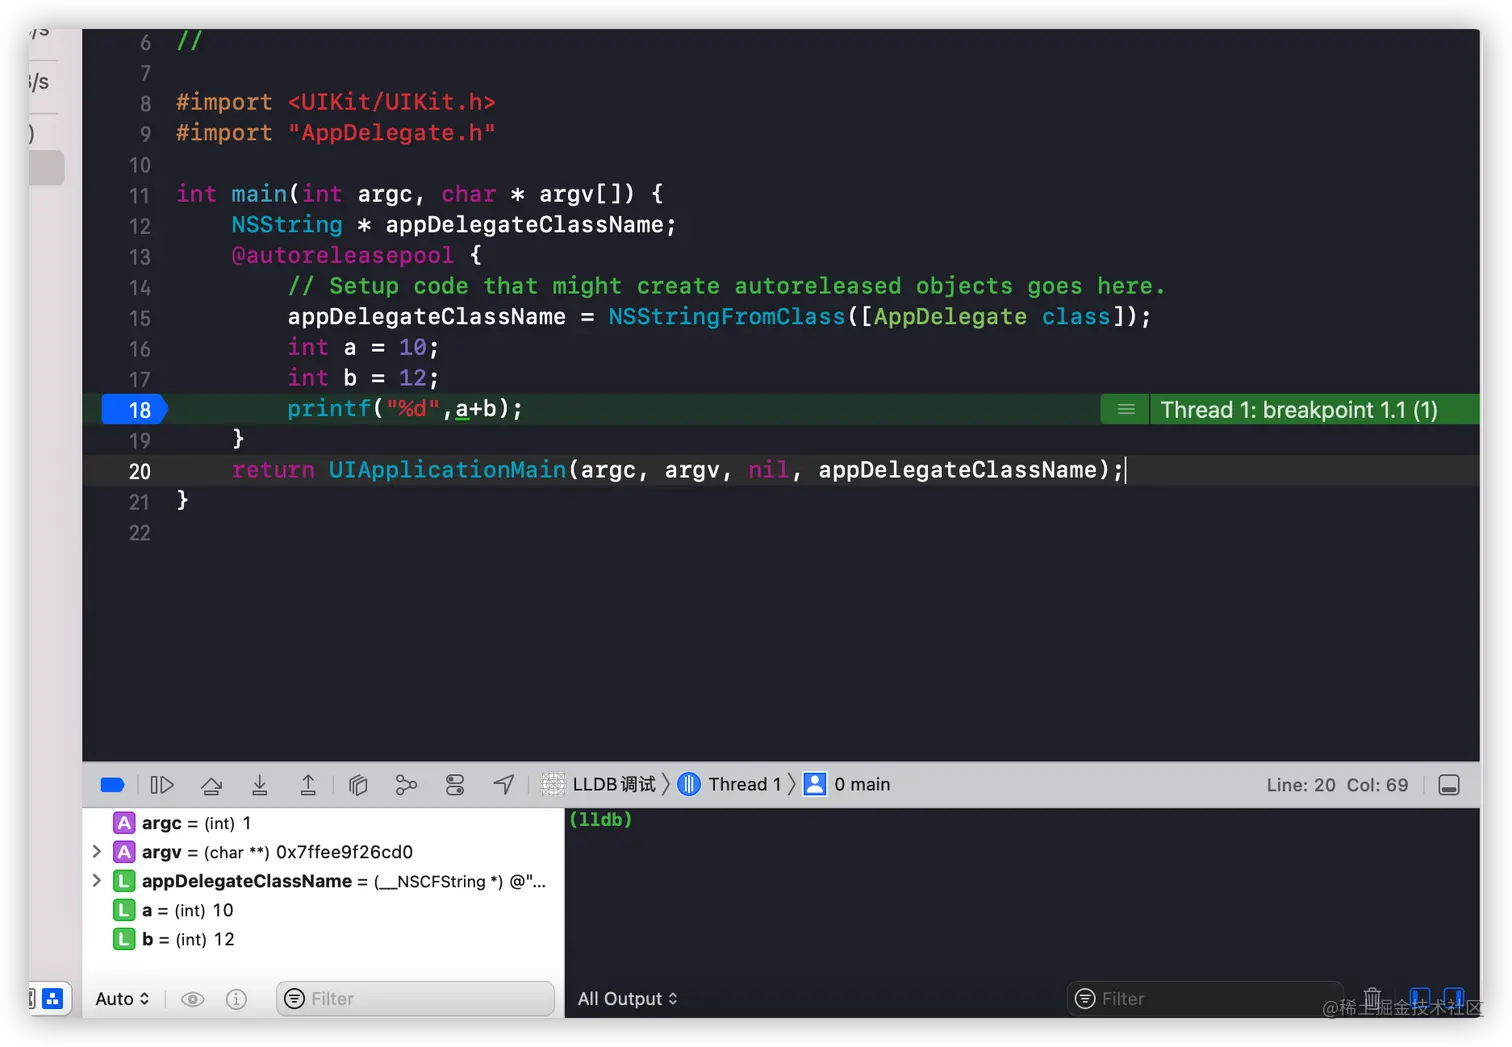1512x1047 pixels.
Task: Click the argument icon beside argv
Action: 124,852
